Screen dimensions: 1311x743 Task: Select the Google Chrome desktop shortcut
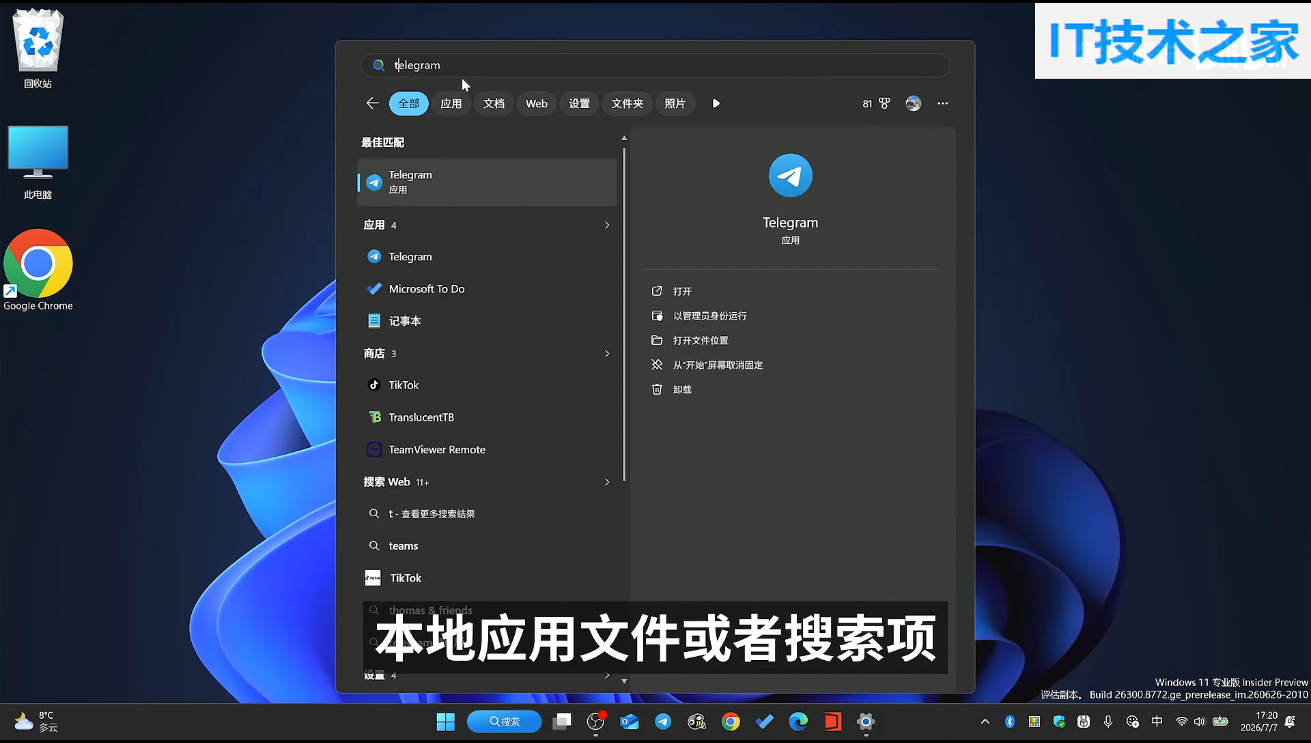(38, 270)
